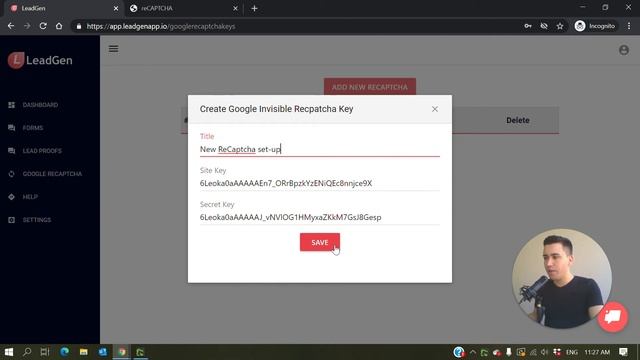
Task: Click the Delete column header
Action: click(518, 120)
